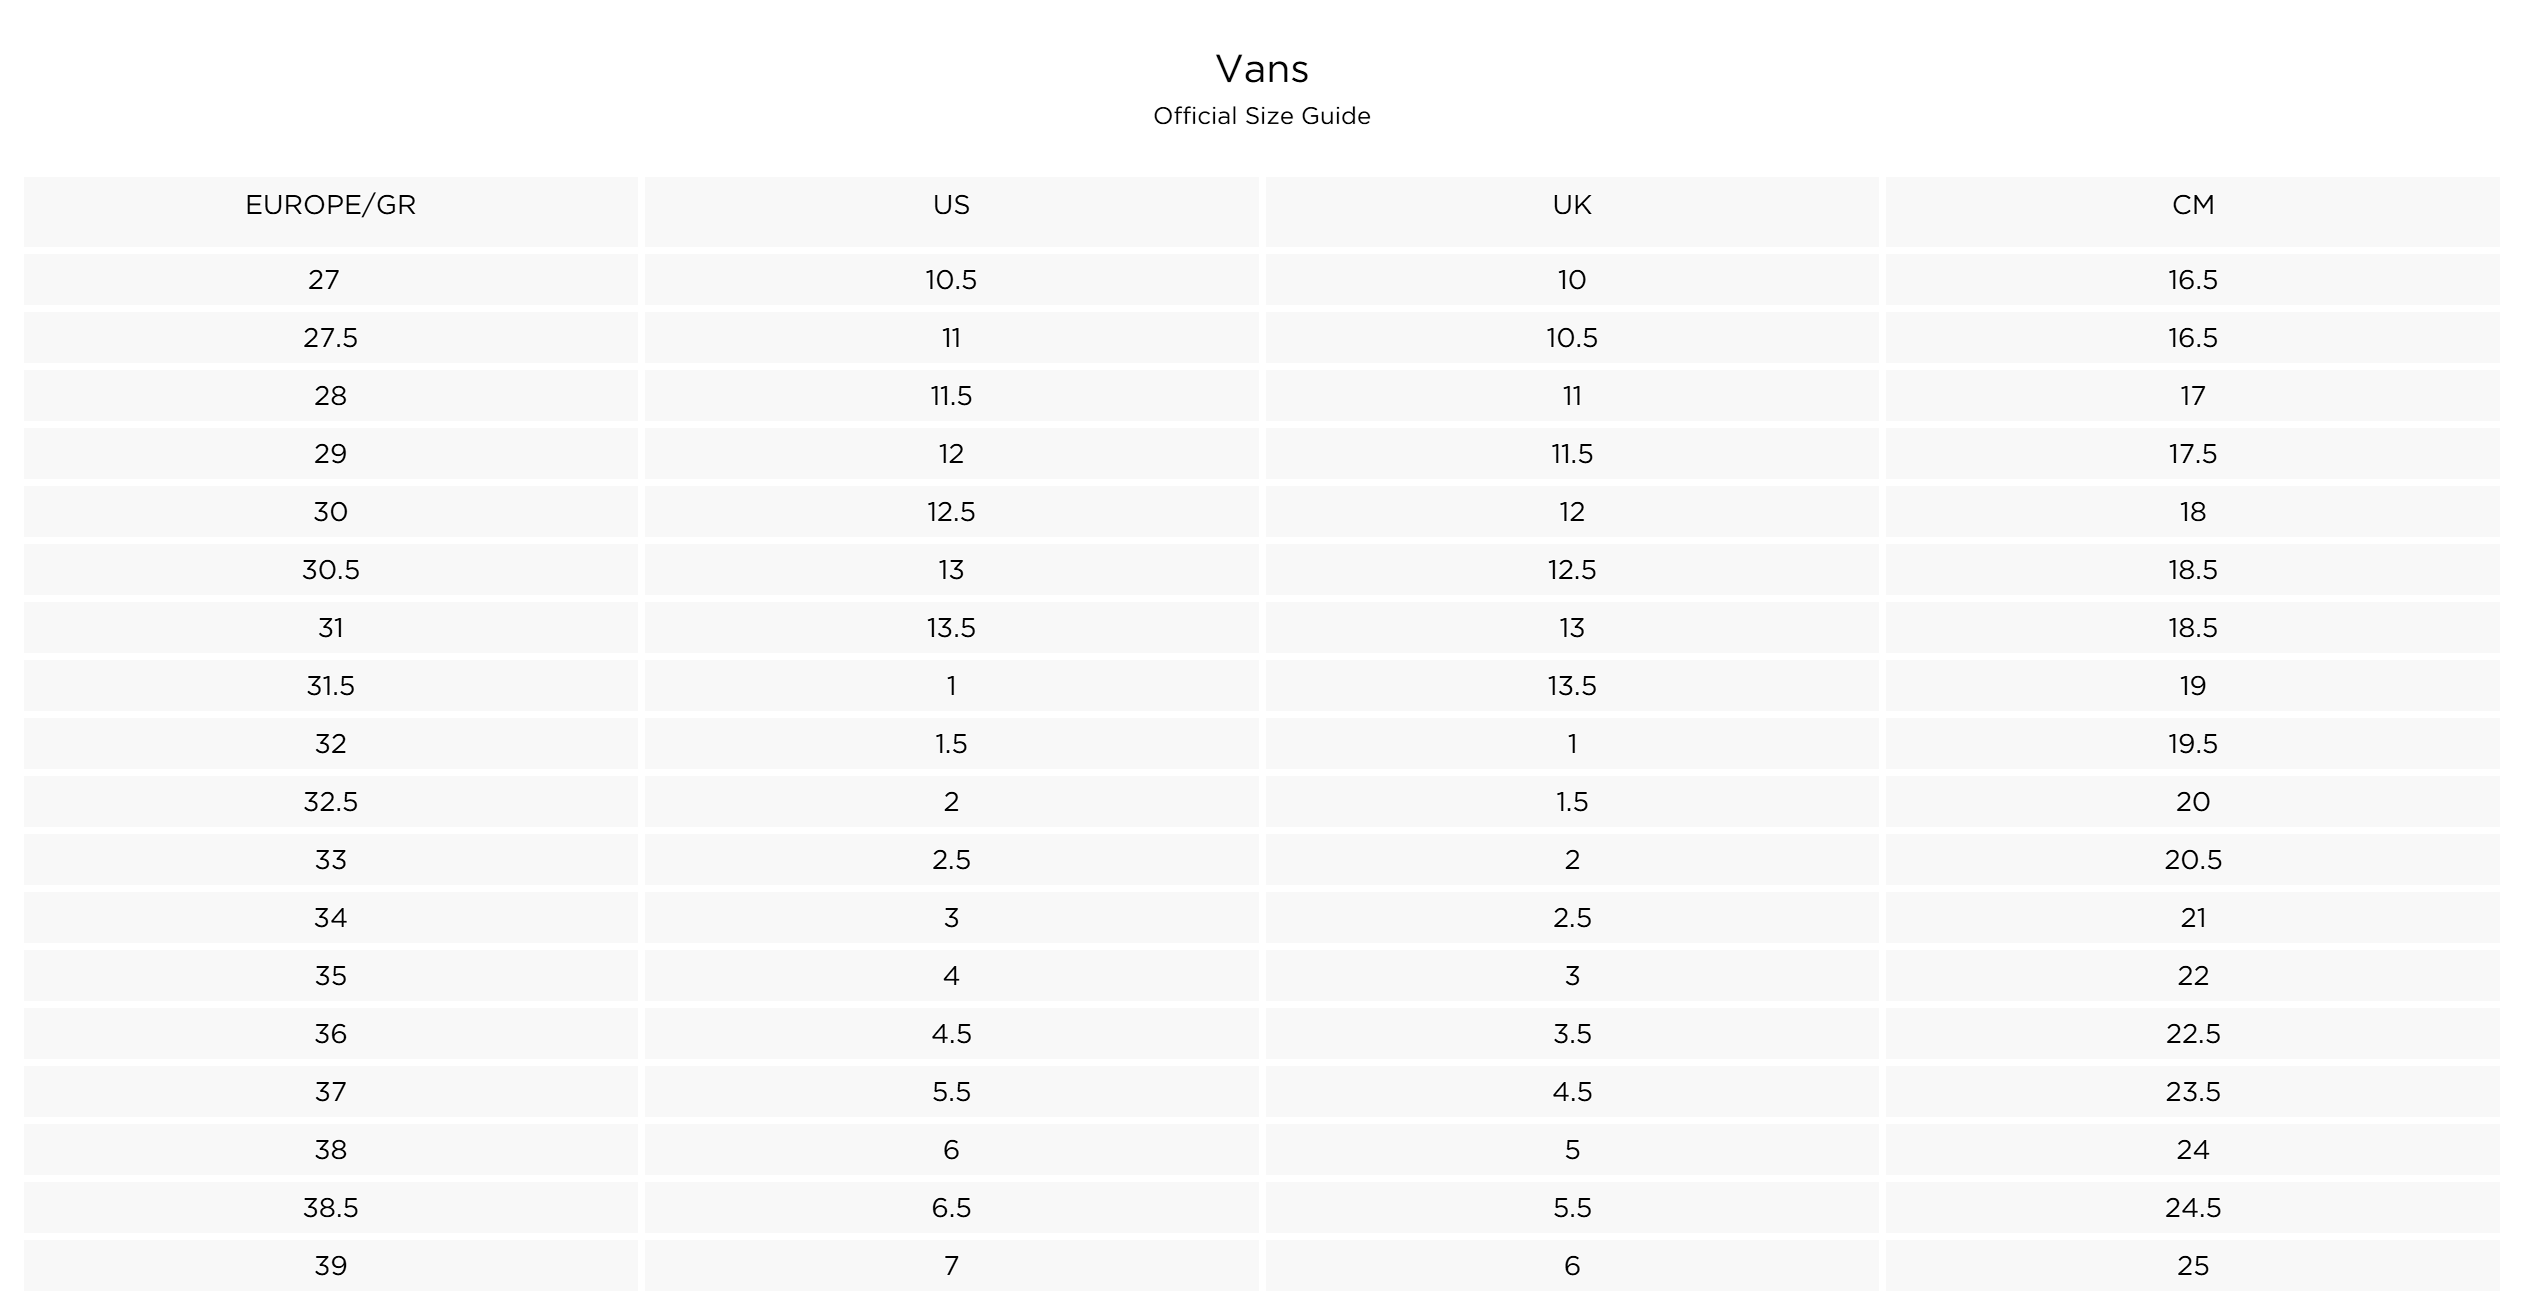Click the UK 5.5 size cell
This screenshot has width=2521, height=1314.
pos(1572,1207)
